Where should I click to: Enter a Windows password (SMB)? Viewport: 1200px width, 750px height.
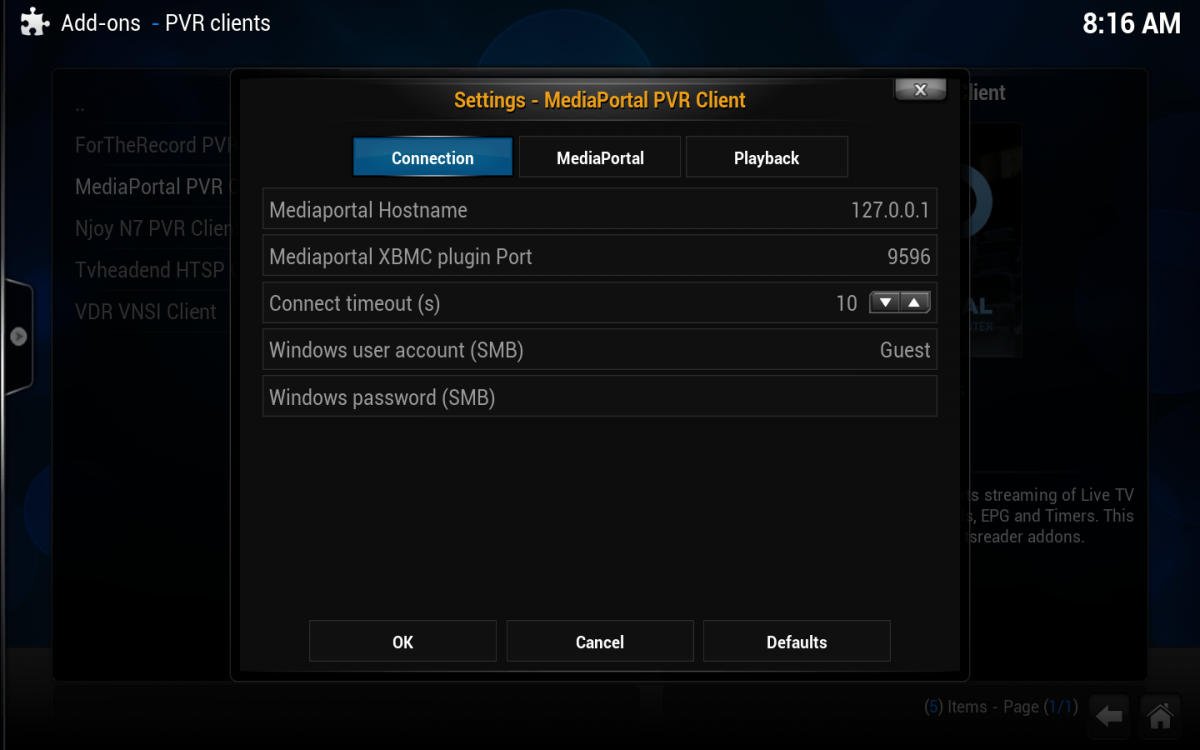(599, 396)
